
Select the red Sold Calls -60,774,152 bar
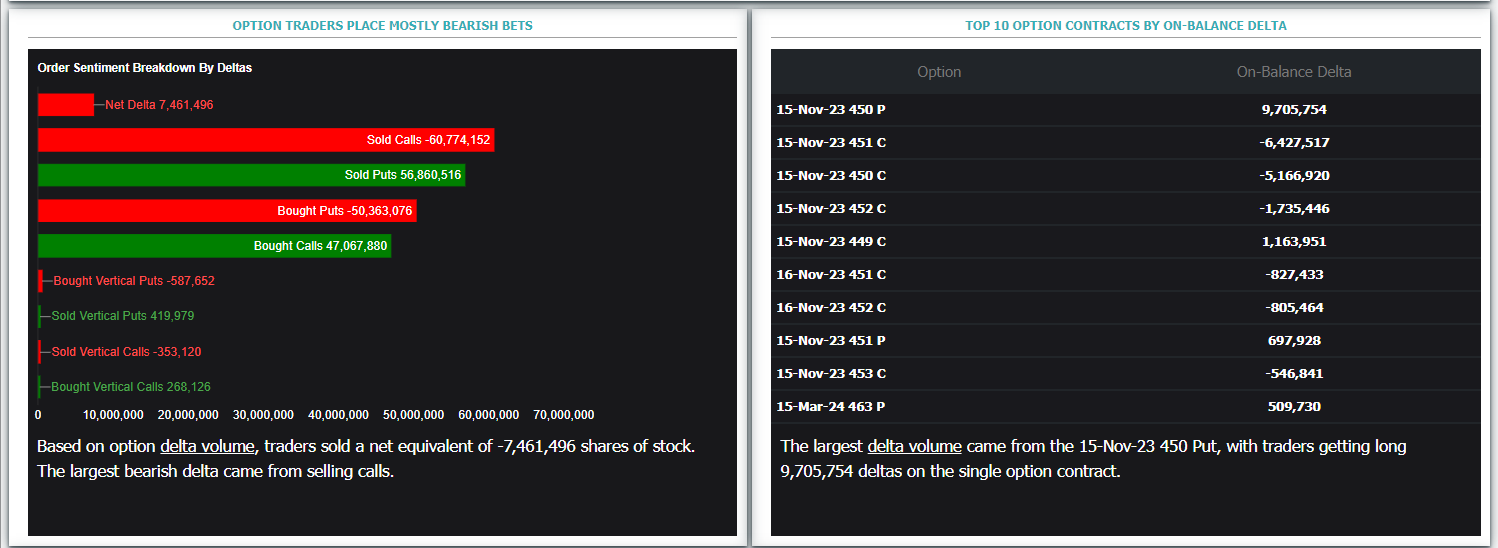tap(266, 140)
